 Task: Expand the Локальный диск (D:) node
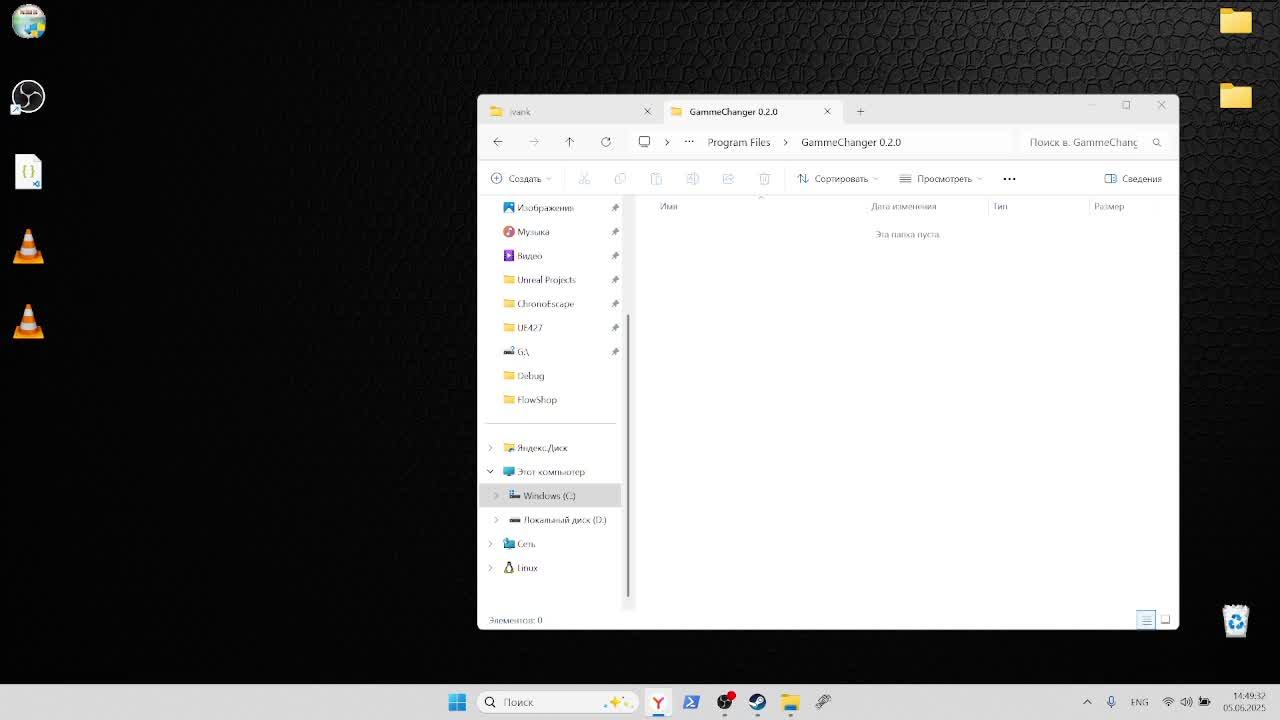pyautogui.click(x=496, y=520)
